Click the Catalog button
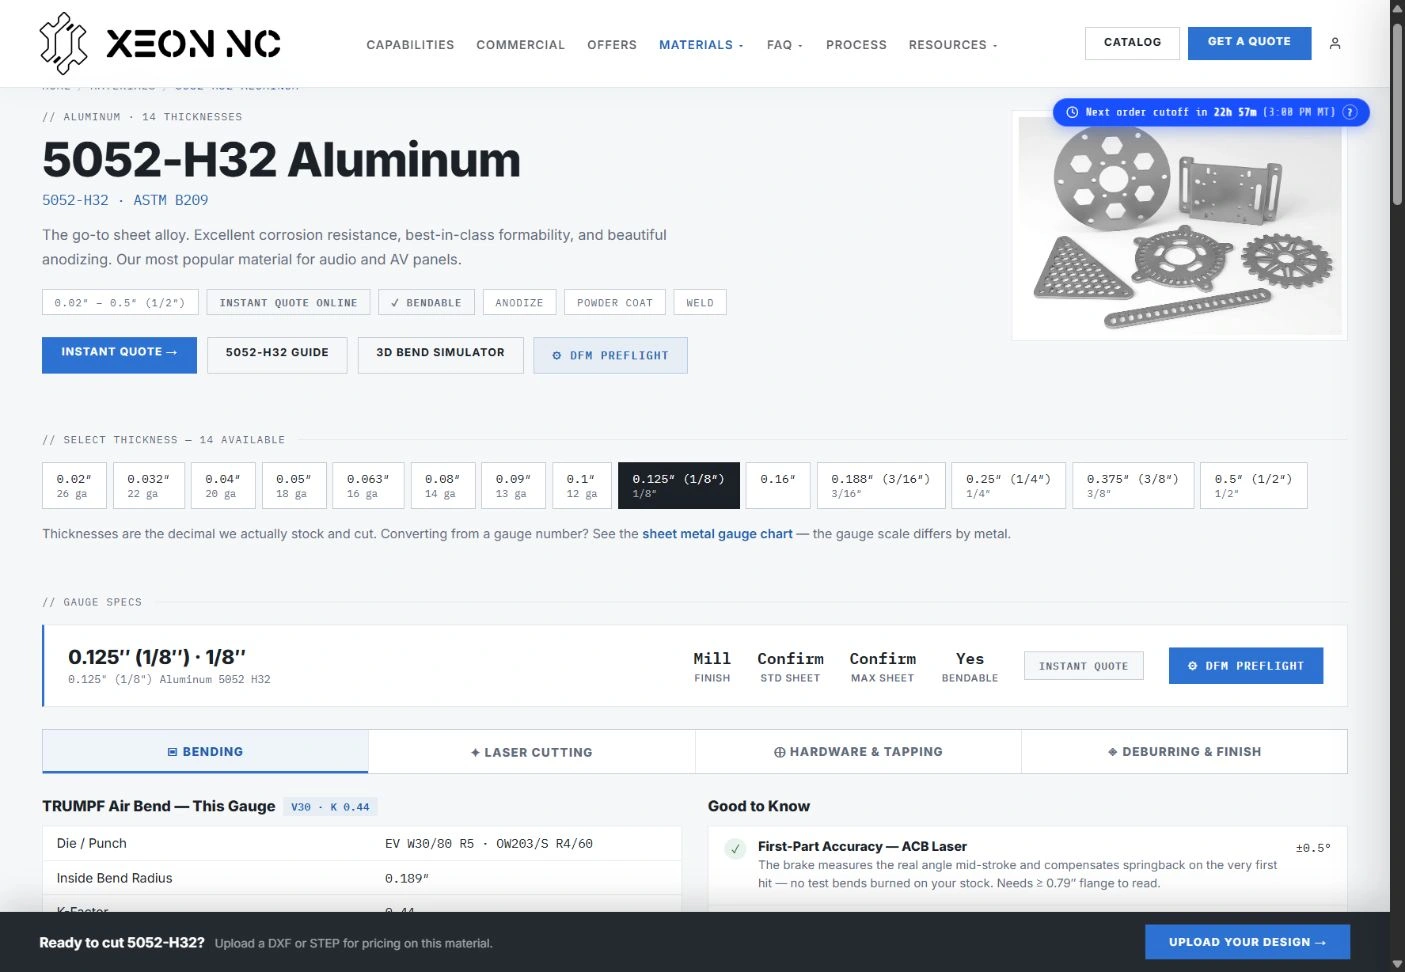 1132,43
